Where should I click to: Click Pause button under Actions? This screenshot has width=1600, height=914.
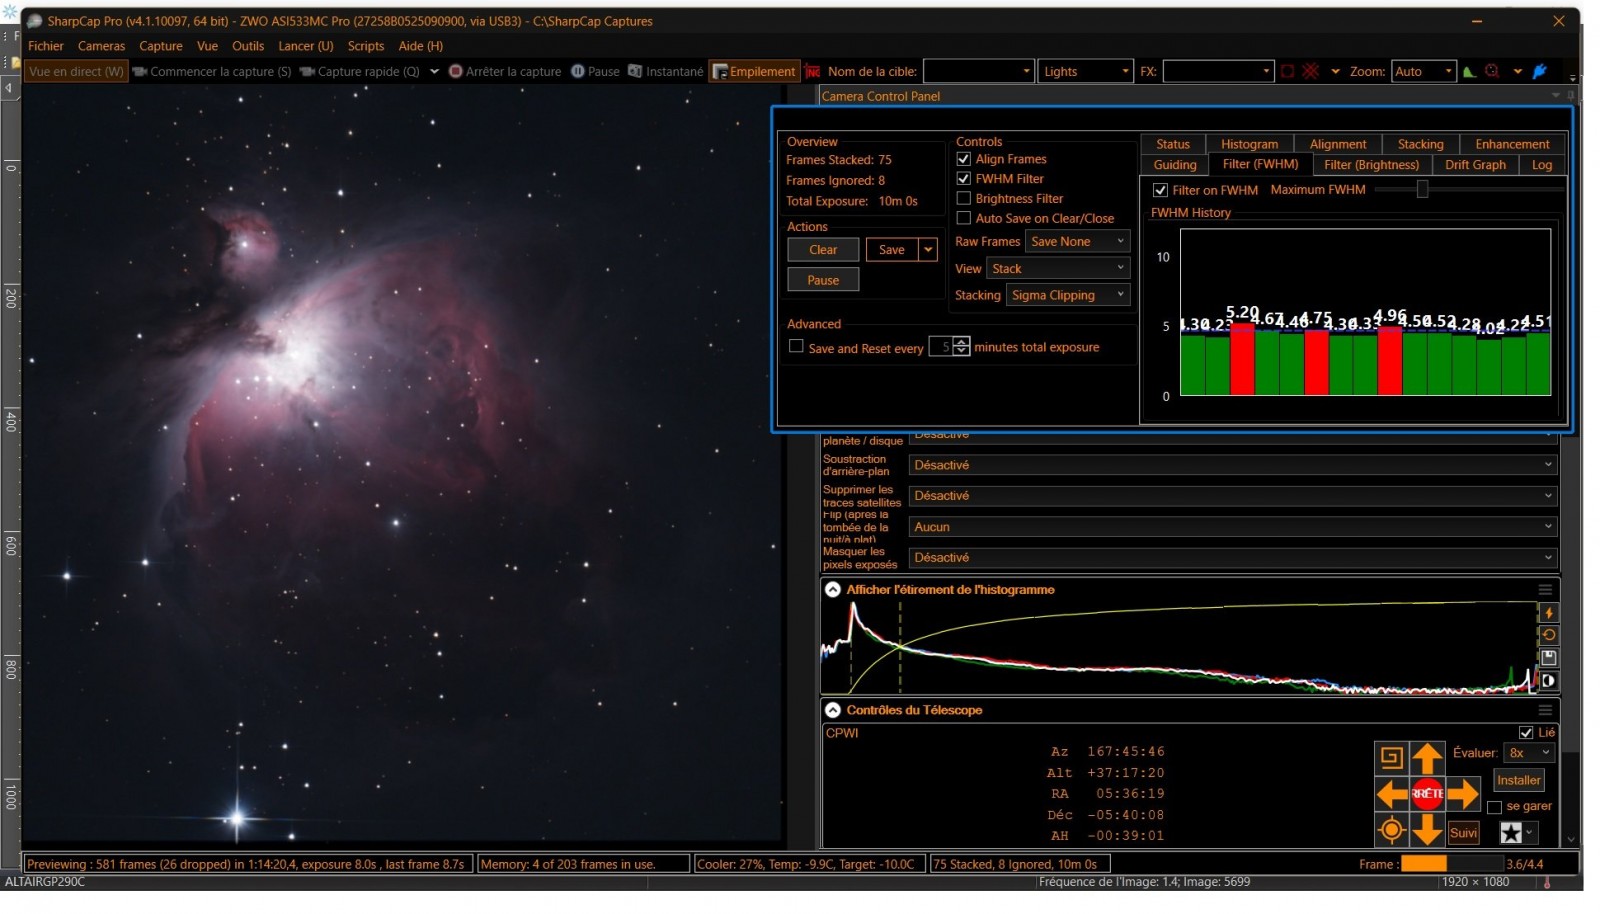click(823, 281)
